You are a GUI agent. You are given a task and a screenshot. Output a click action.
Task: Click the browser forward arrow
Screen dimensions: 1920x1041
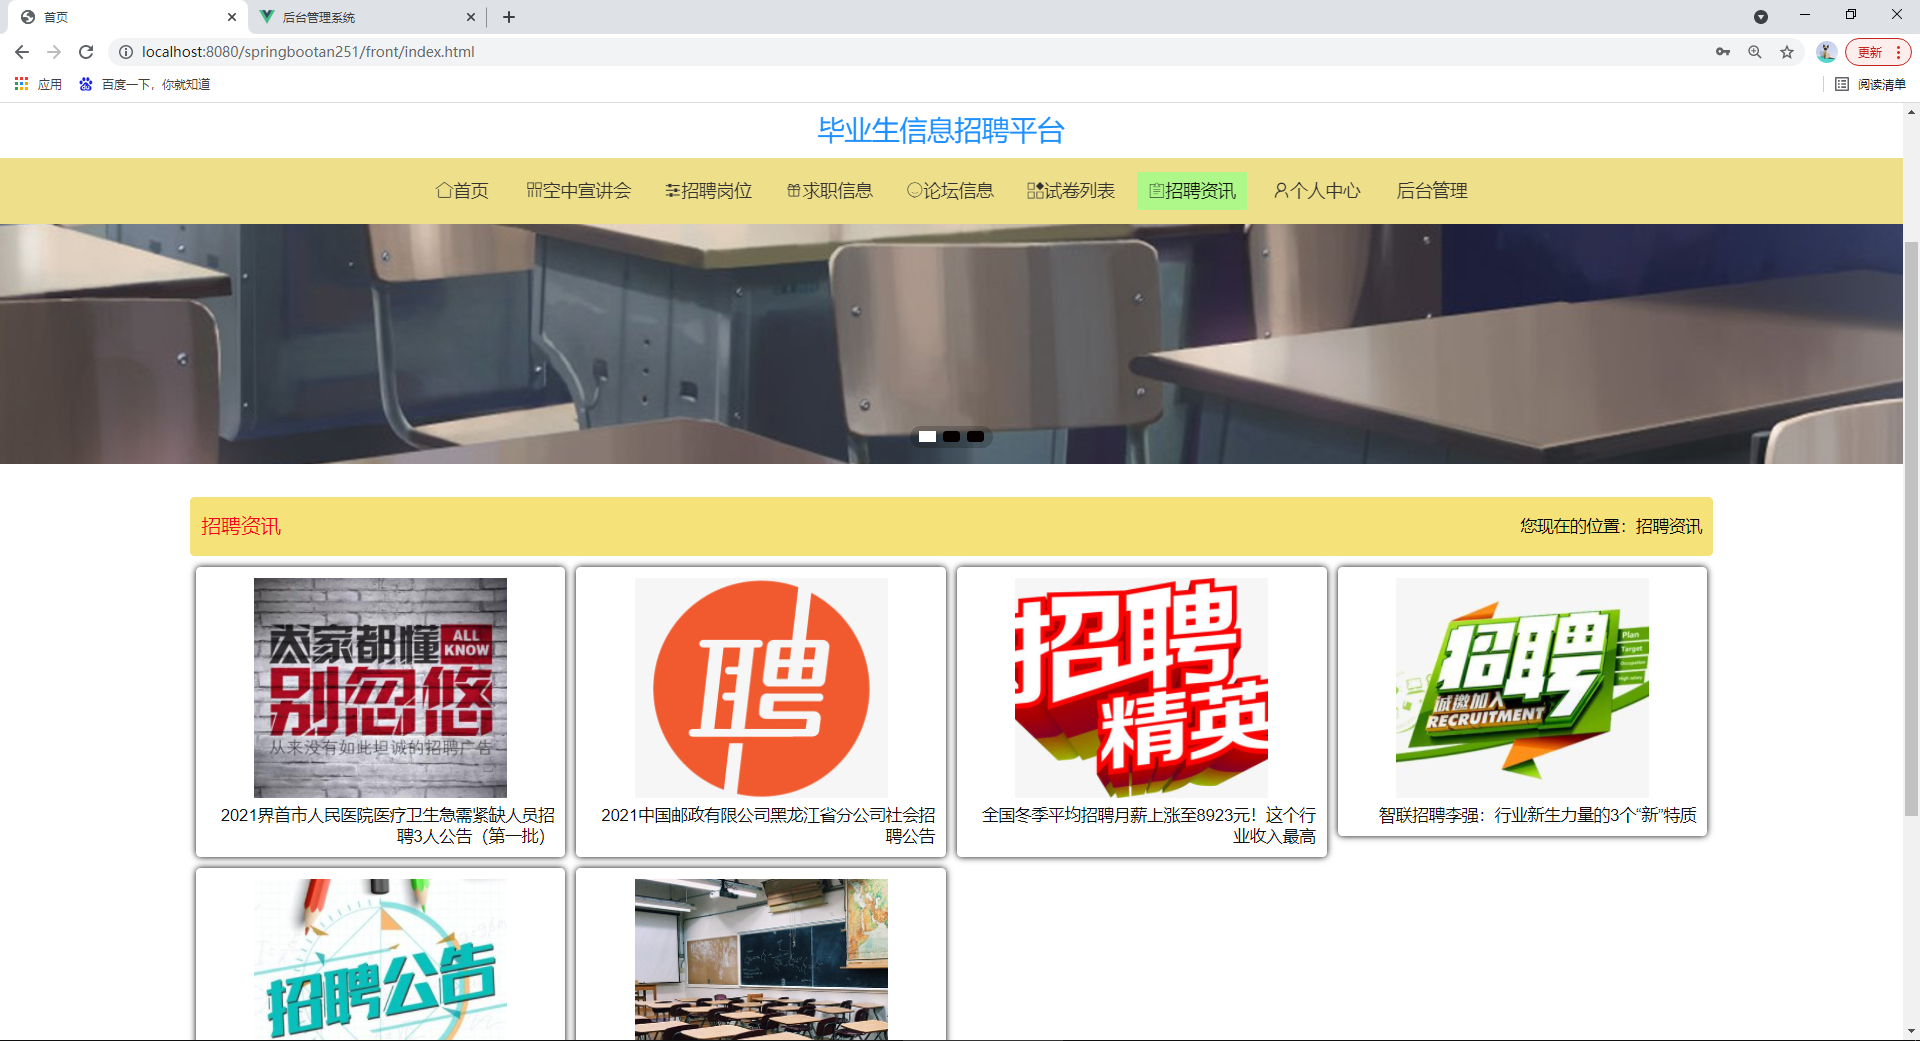point(54,52)
